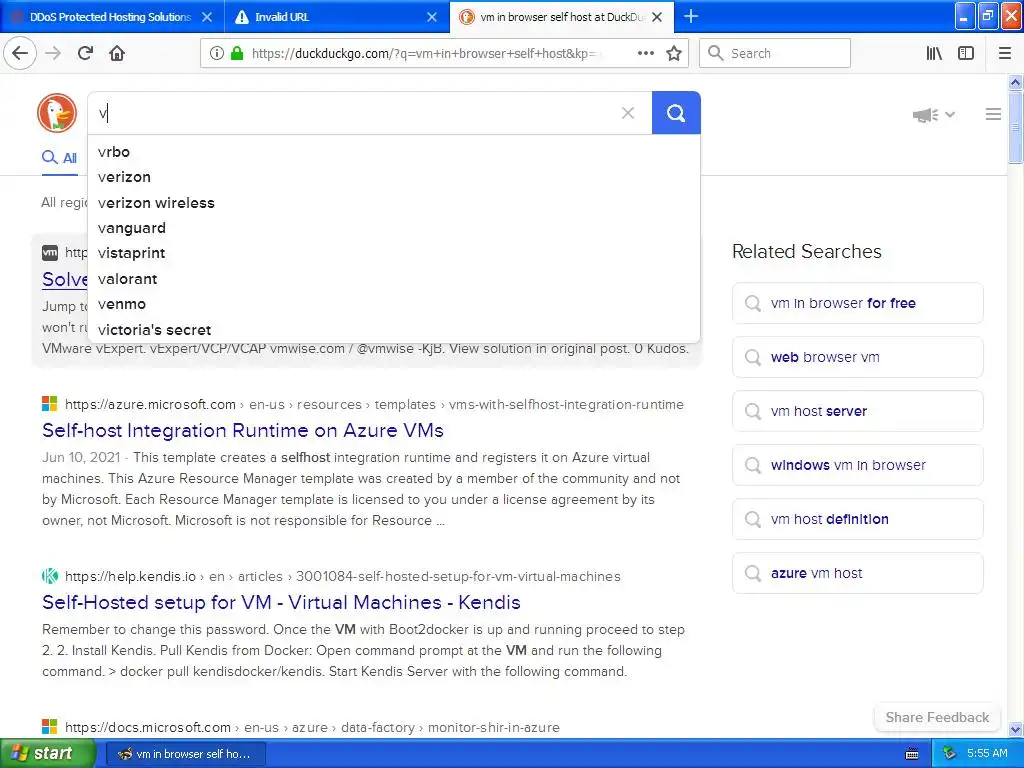Image resolution: width=1024 pixels, height=768 pixels.
Task: Open the Library bookshelf icon
Action: 934,53
